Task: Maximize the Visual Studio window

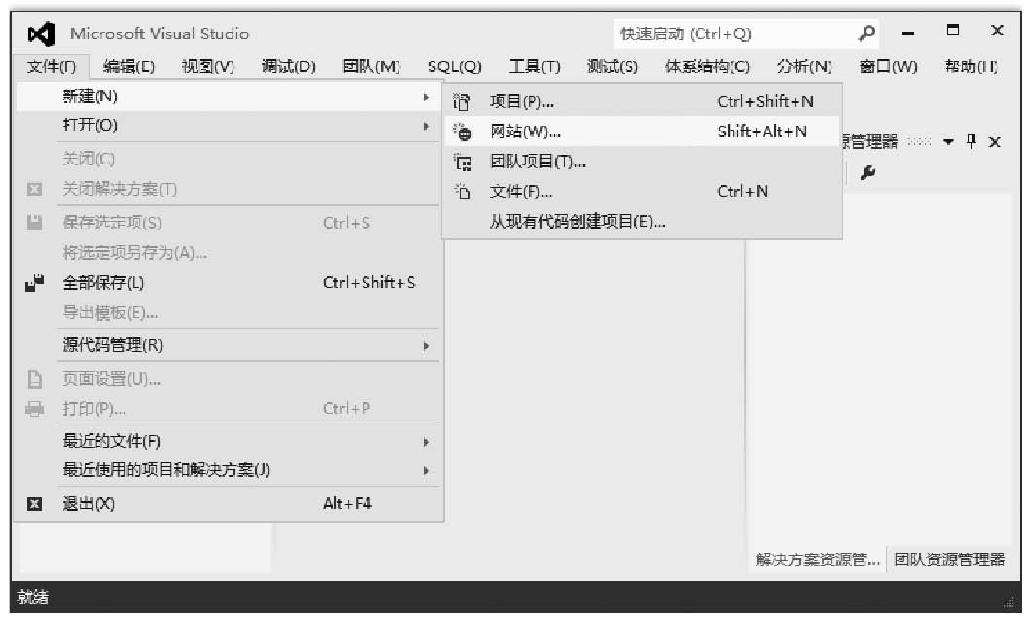Action: [952, 30]
